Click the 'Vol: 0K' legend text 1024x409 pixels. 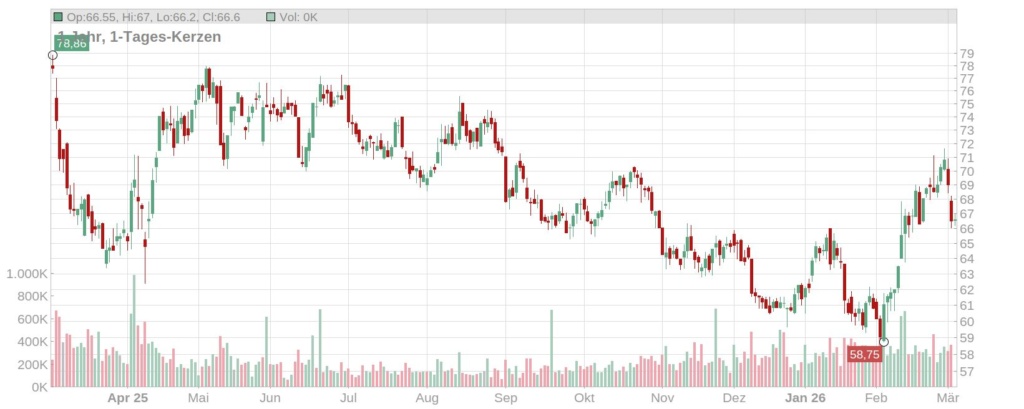coord(301,17)
